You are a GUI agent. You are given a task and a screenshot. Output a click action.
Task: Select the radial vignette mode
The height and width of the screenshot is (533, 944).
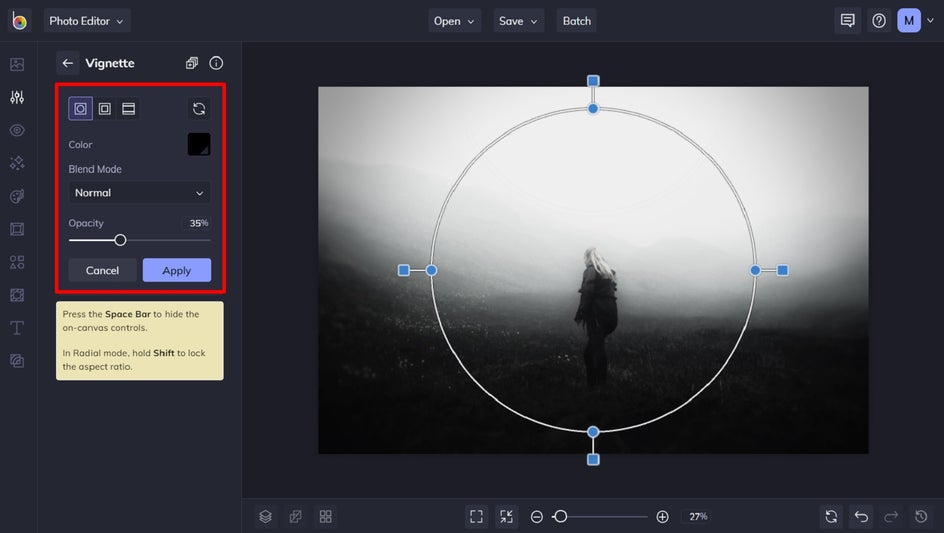pyautogui.click(x=80, y=108)
